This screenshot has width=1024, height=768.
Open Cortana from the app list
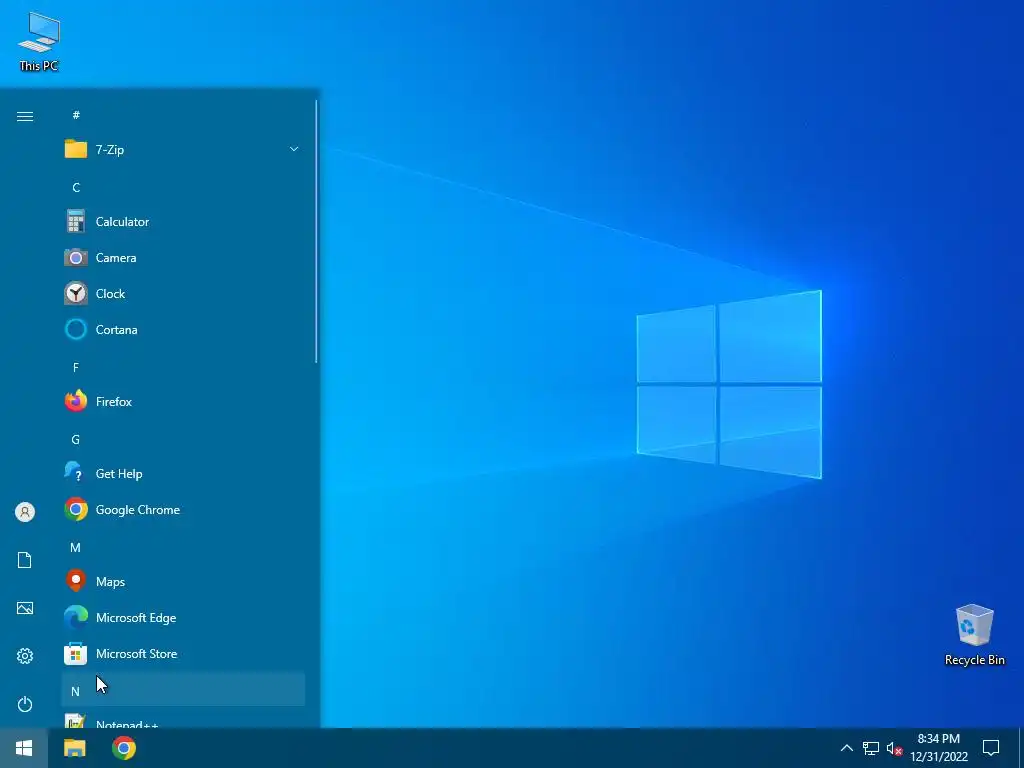[x=183, y=330]
